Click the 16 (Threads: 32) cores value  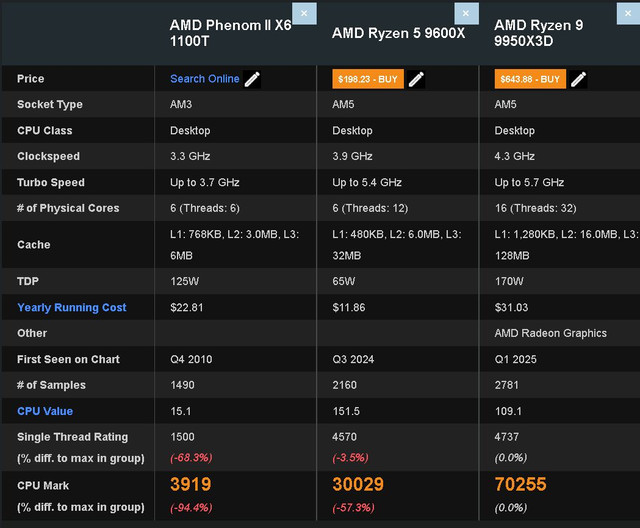click(536, 208)
